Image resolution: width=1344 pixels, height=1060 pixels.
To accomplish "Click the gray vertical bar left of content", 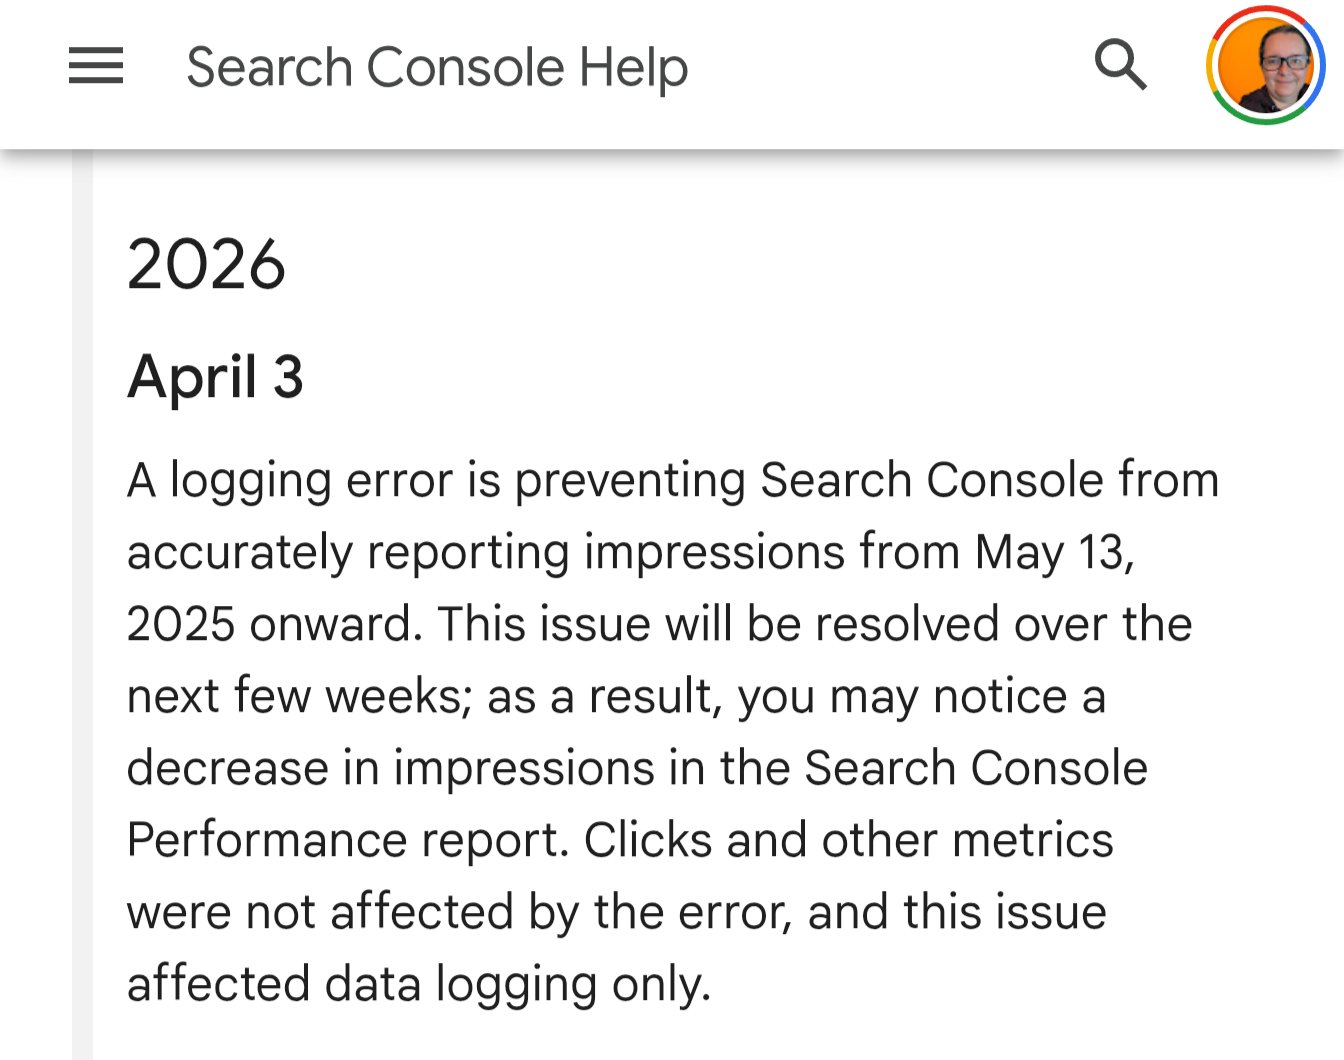I will coord(82,600).
